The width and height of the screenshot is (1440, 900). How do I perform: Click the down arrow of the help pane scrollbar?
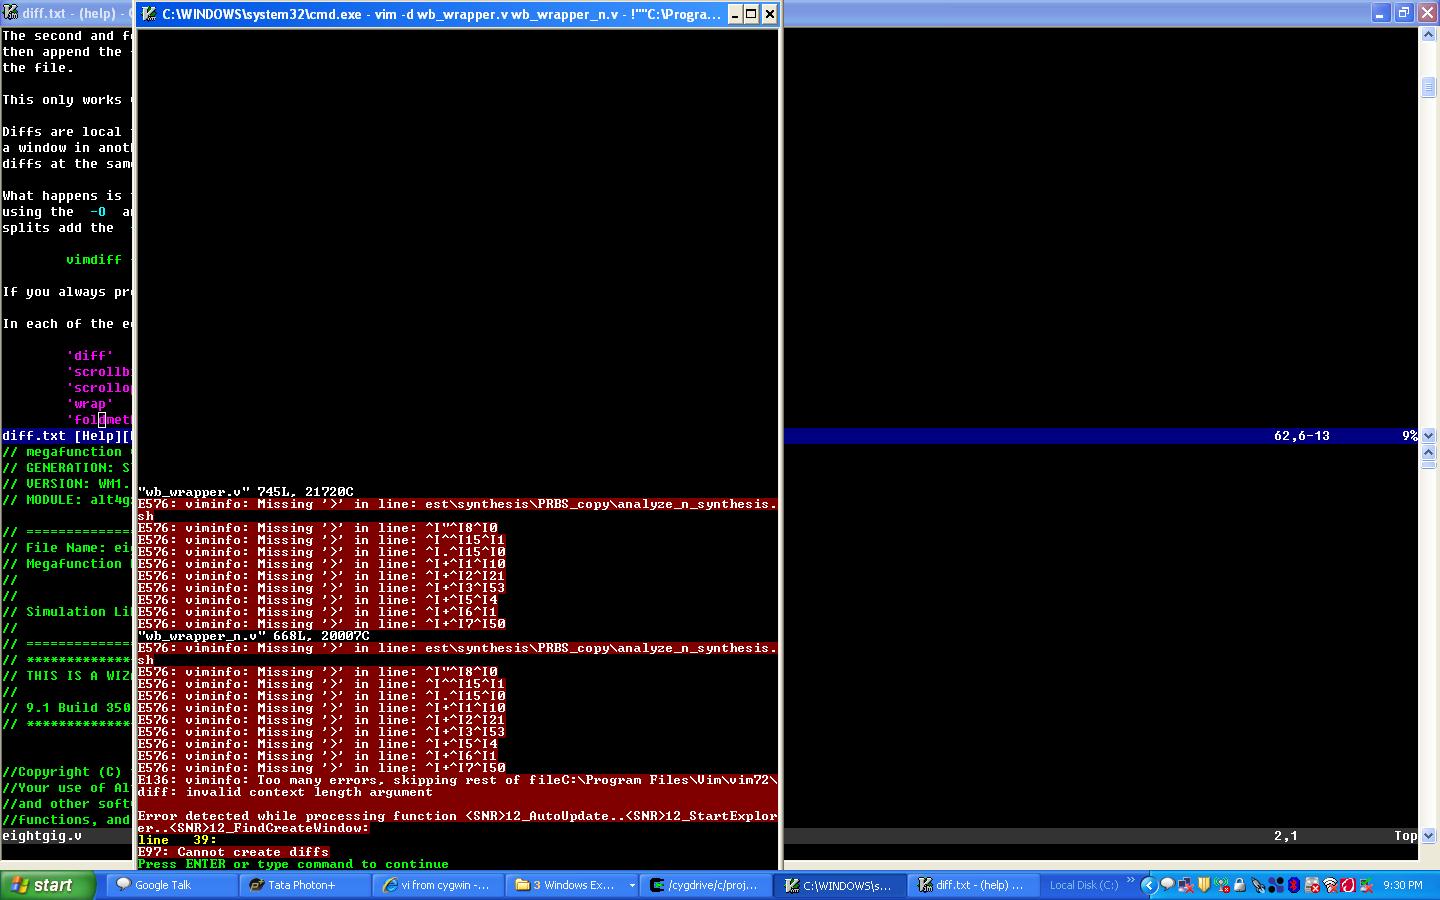click(x=1428, y=436)
